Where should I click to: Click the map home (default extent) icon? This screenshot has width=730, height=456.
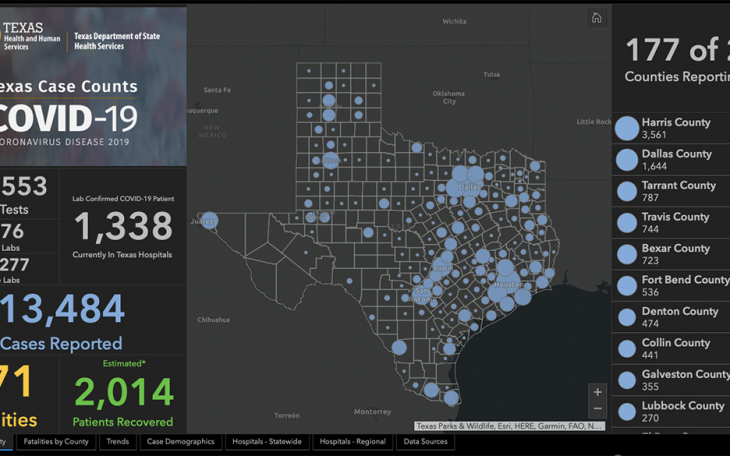(x=597, y=18)
